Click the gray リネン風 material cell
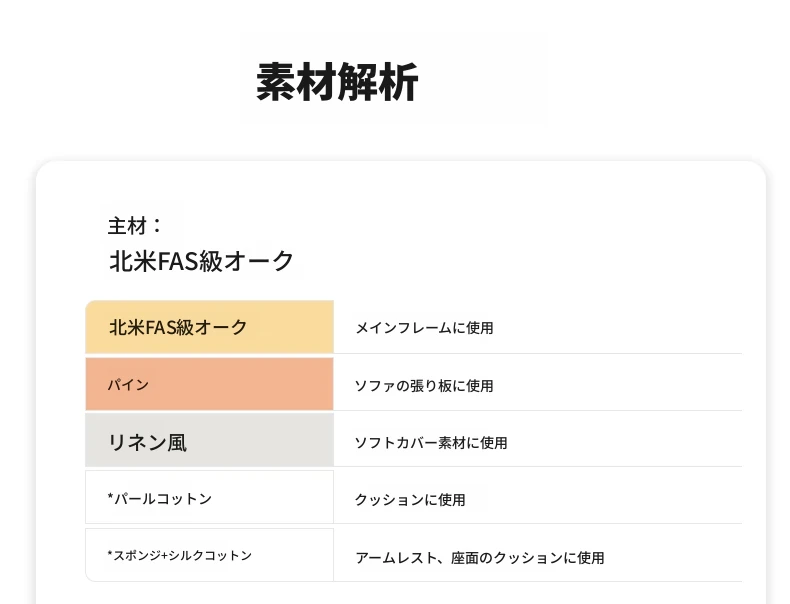 point(209,441)
